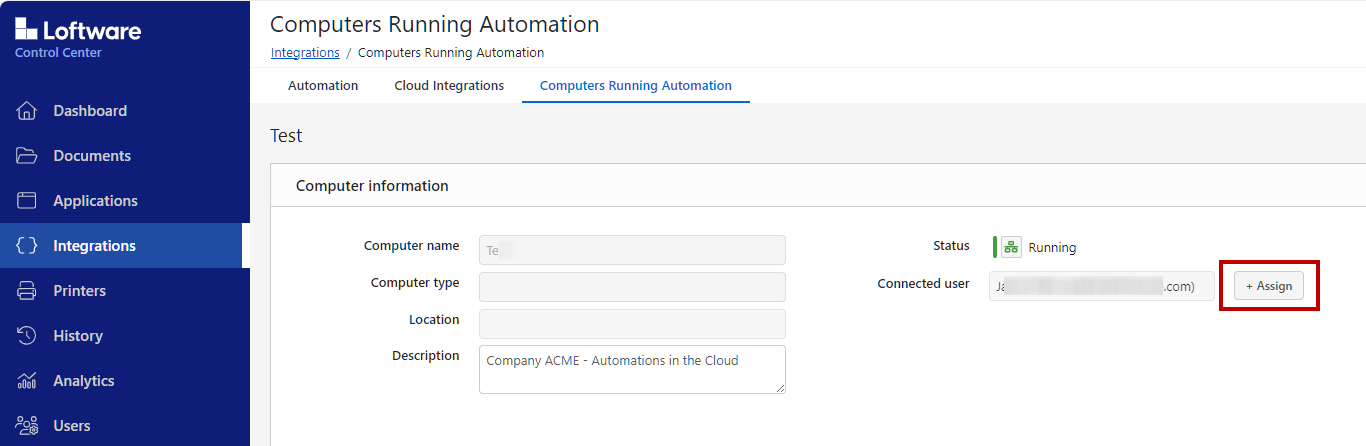Switch to the Automation tab
The height and width of the screenshot is (446, 1366).
point(323,86)
